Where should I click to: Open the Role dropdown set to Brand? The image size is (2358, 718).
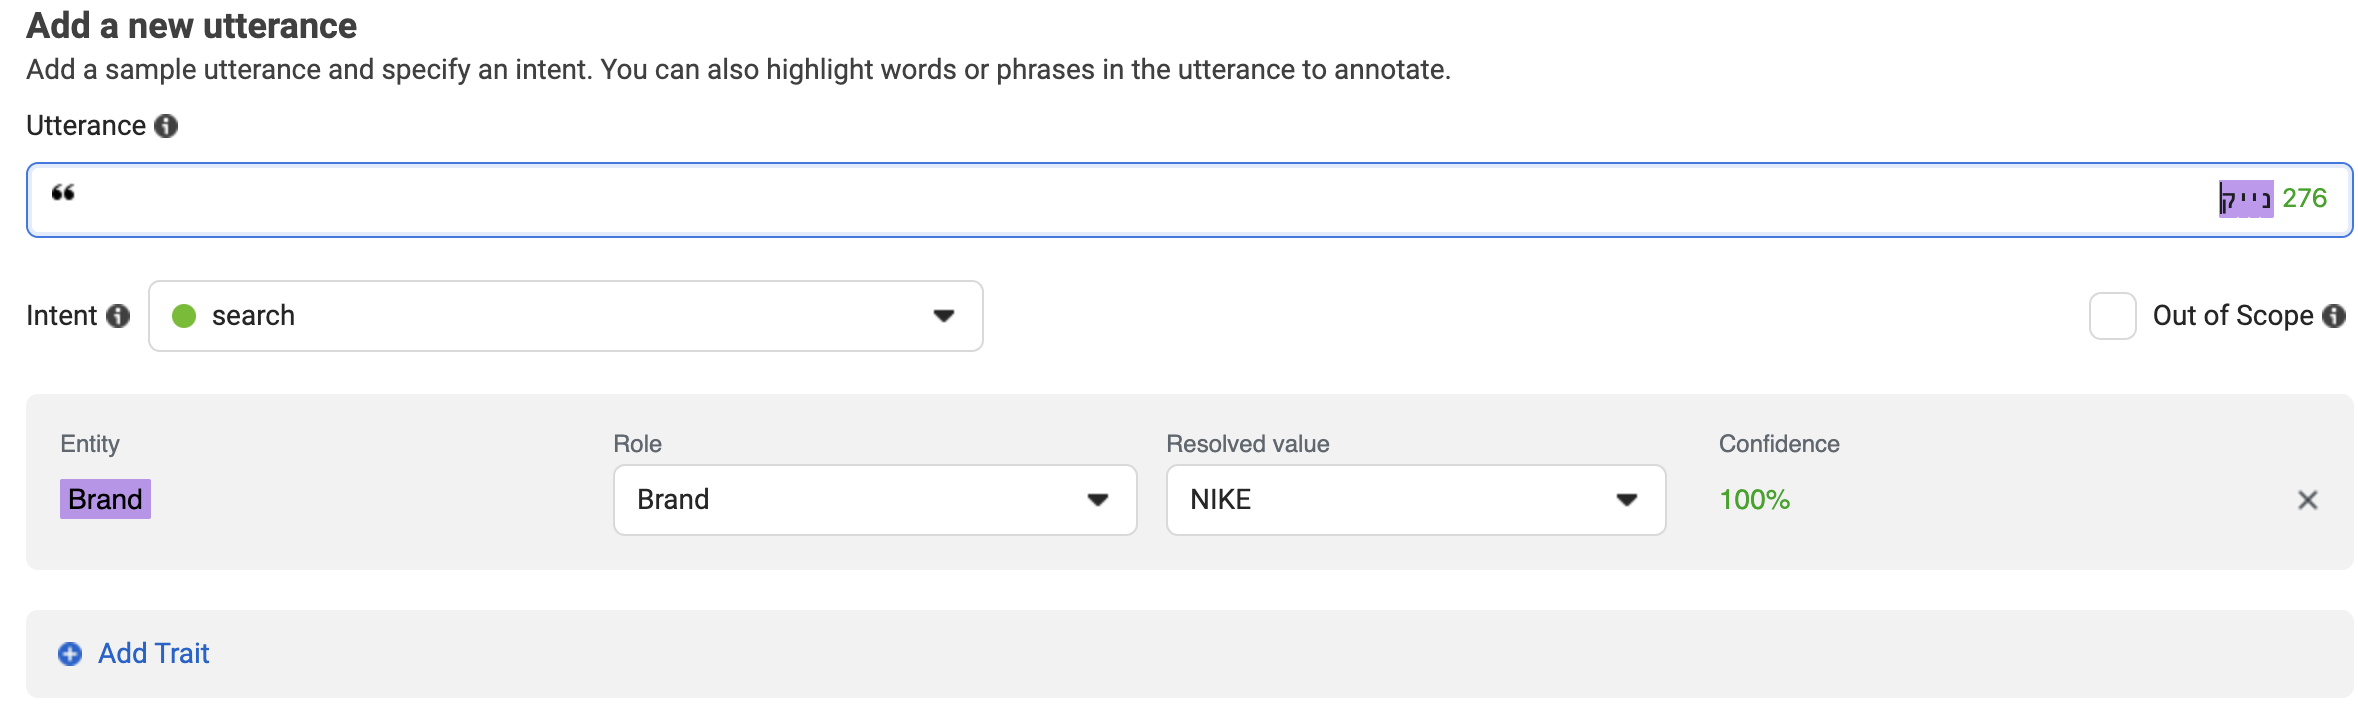click(874, 500)
